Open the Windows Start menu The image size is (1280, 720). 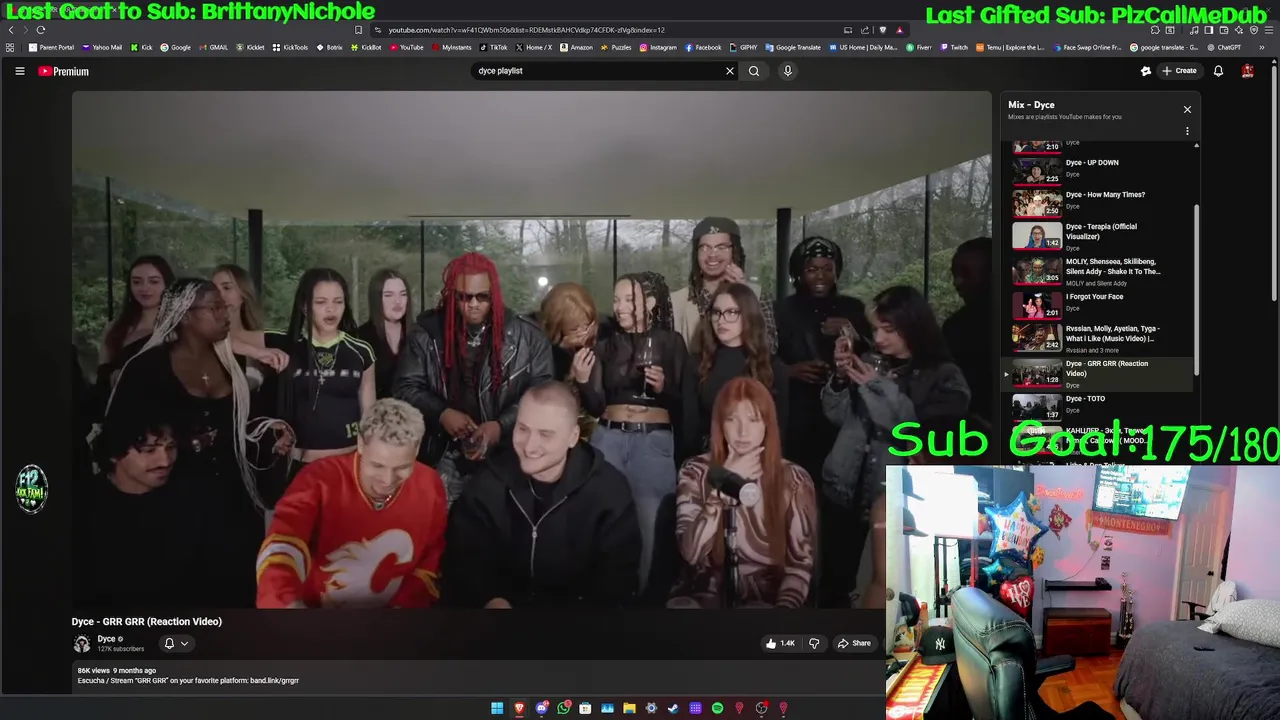[497, 708]
